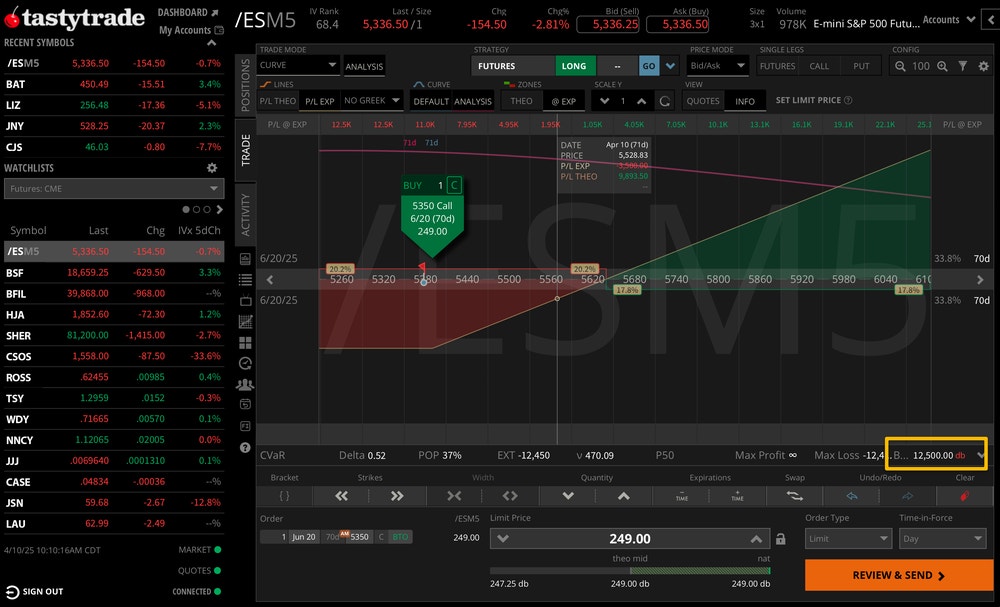The height and width of the screenshot is (607, 1000).
Task: Undo the last order change
Action: (851, 496)
